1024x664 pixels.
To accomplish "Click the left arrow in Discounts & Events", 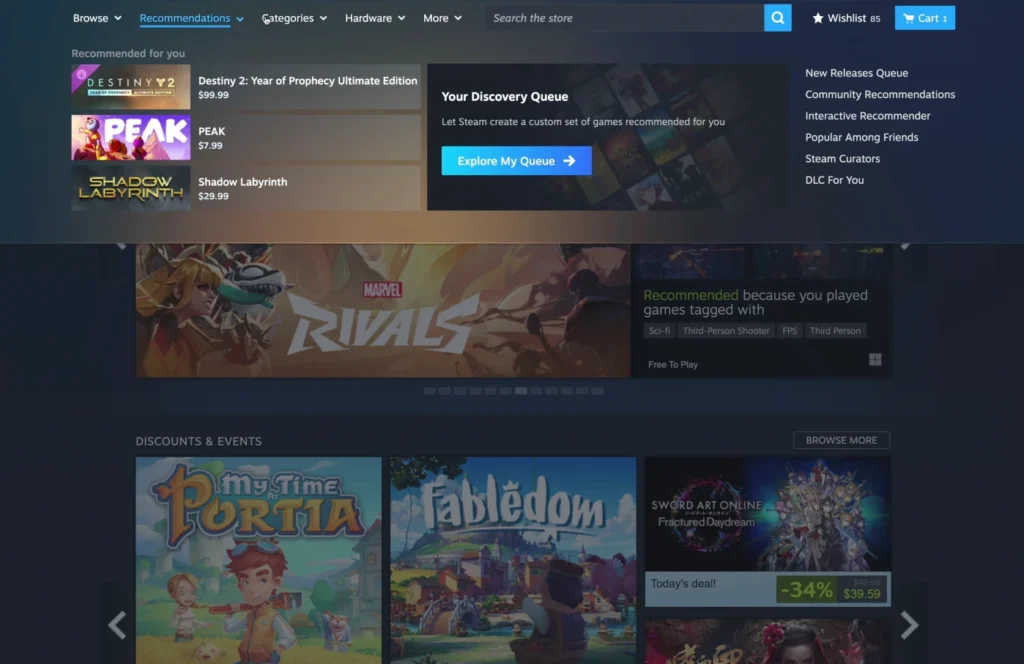I will [116, 625].
